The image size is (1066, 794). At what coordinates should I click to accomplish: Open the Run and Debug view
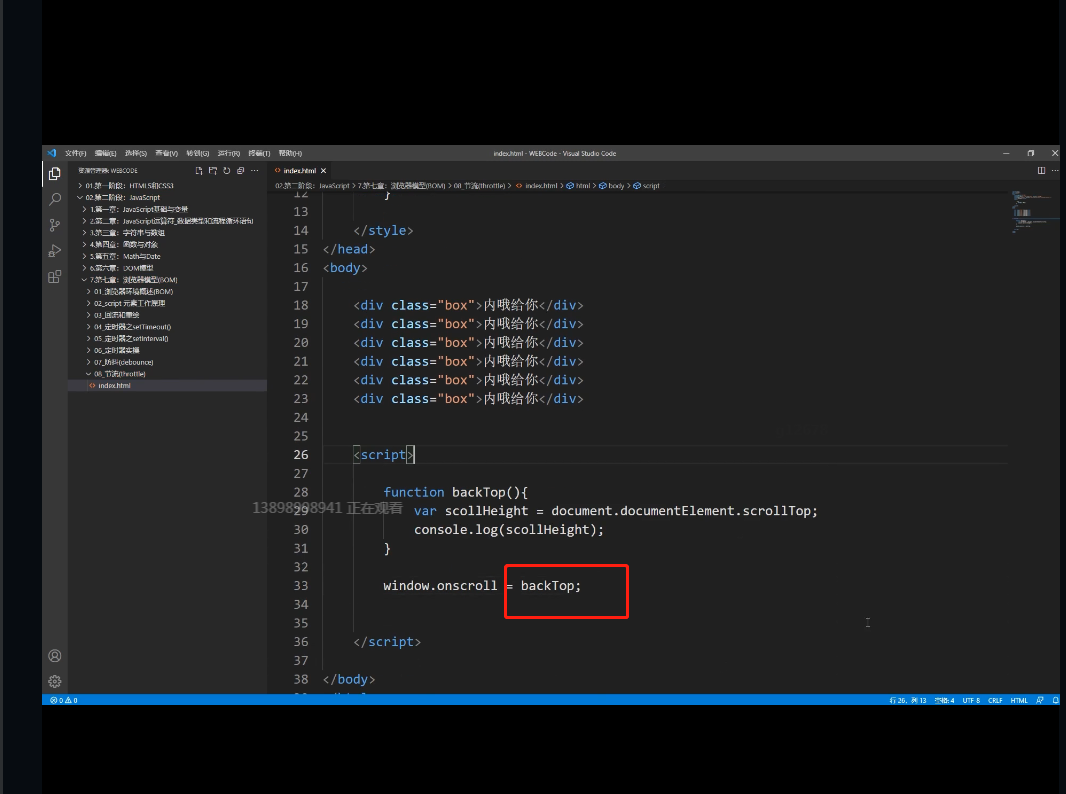click(55, 251)
